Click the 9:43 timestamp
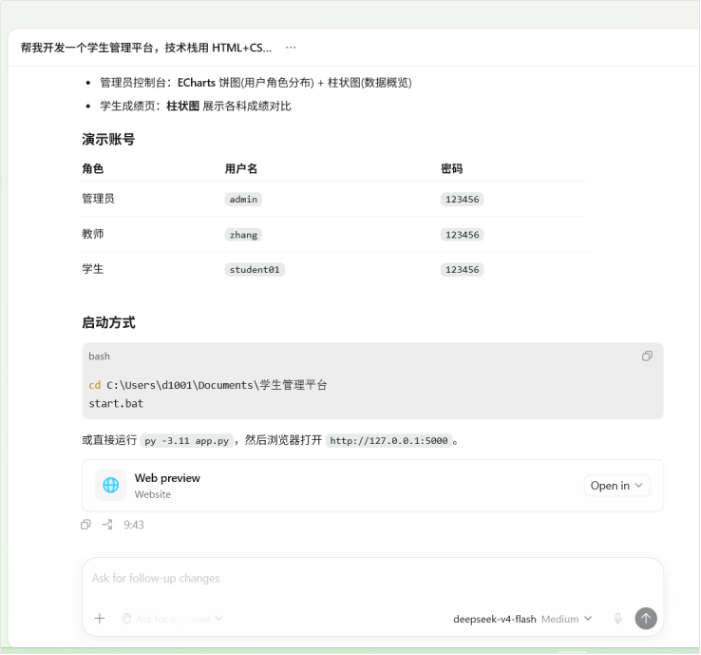This screenshot has height=655, width=701. tap(134, 525)
